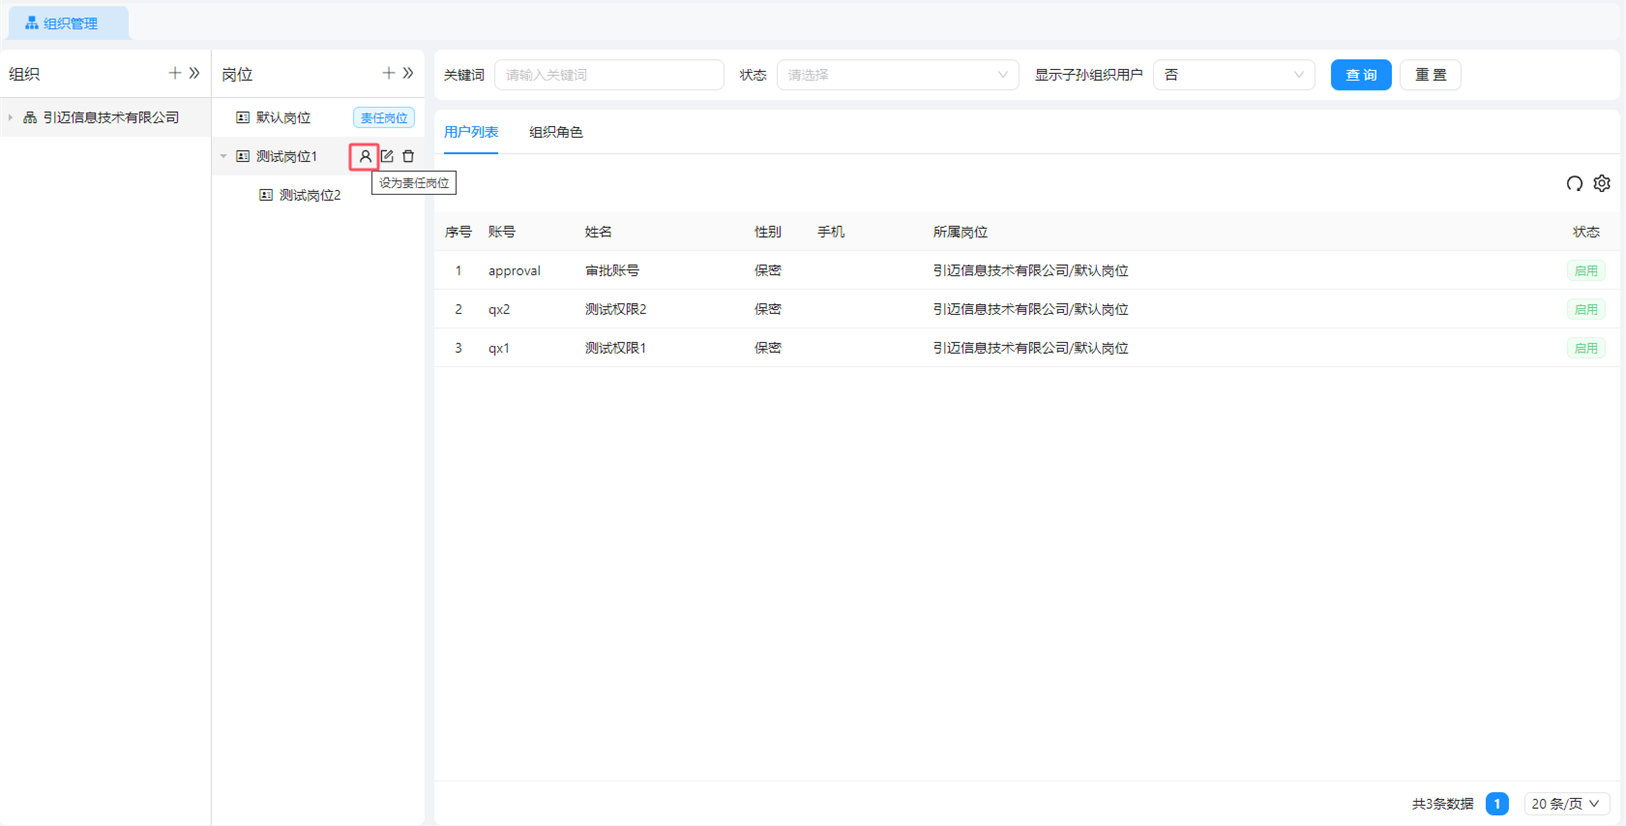Viewport: 1626px width, 826px height.
Task: Delete 测试岗位1 using trash icon
Action: coord(408,157)
